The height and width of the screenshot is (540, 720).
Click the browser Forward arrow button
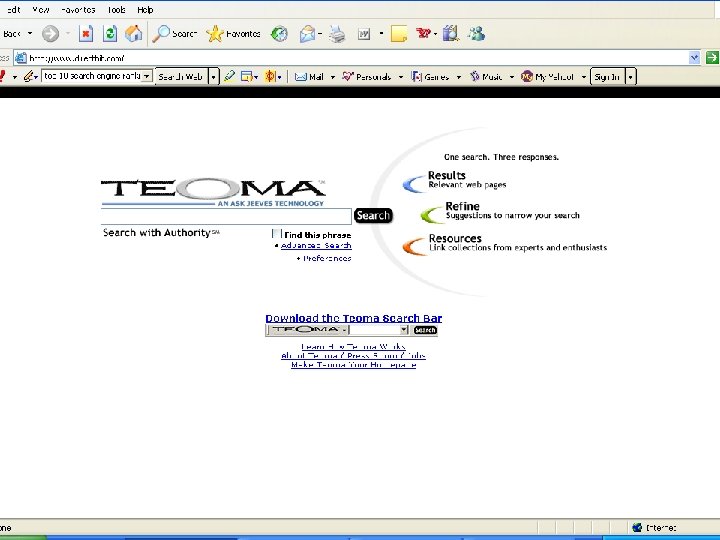[x=51, y=34]
